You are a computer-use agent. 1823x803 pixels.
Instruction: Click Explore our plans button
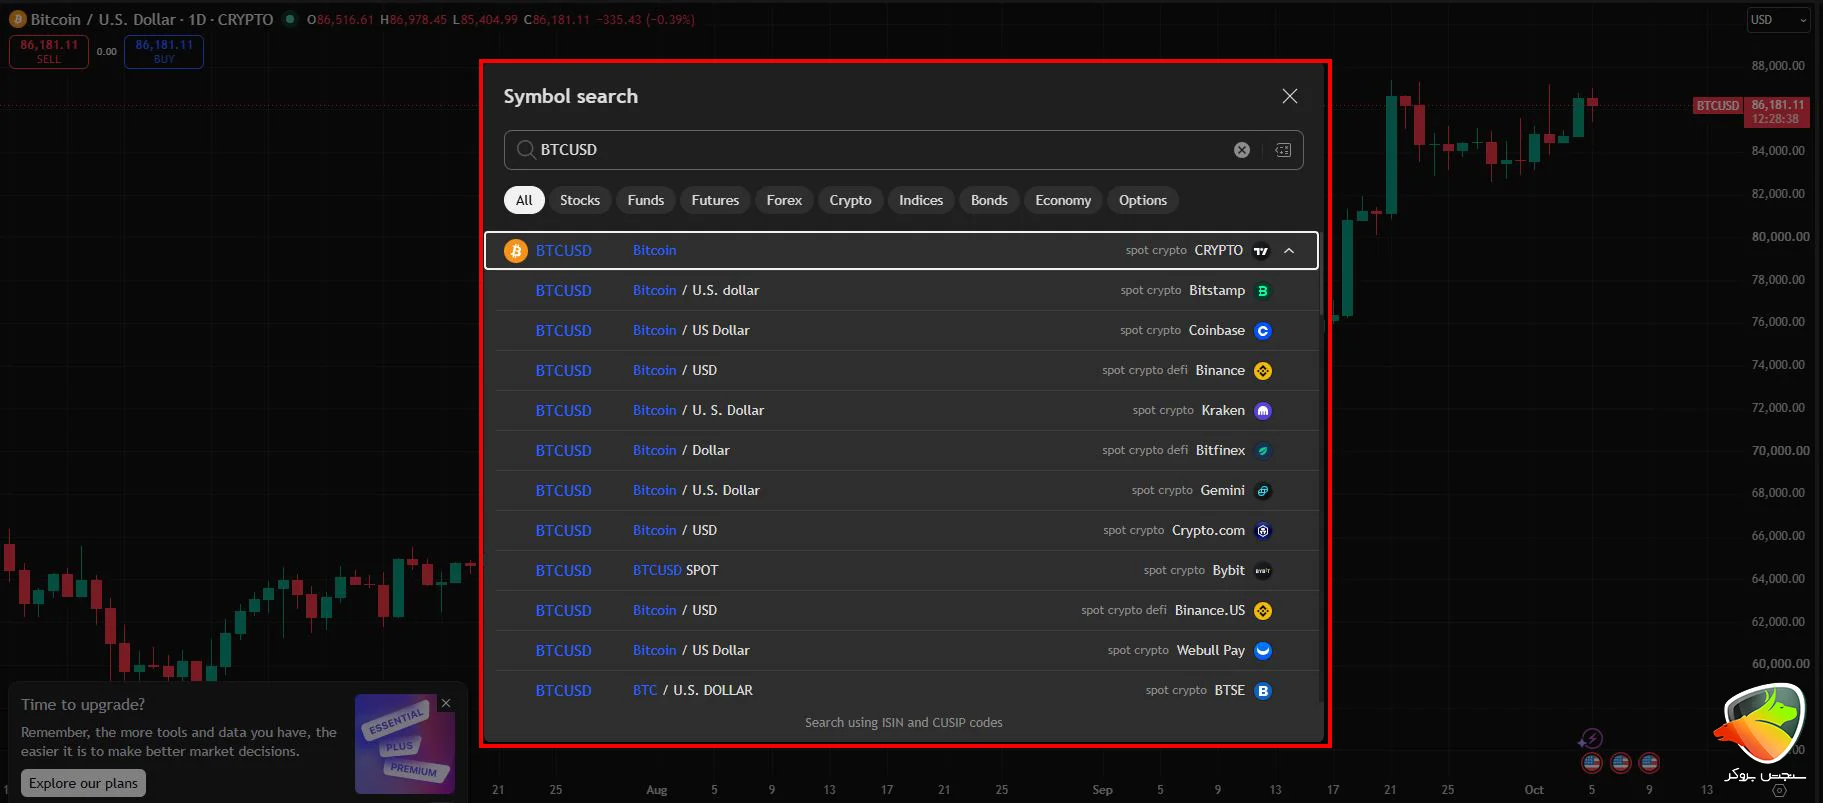pyautogui.click(x=83, y=783)
